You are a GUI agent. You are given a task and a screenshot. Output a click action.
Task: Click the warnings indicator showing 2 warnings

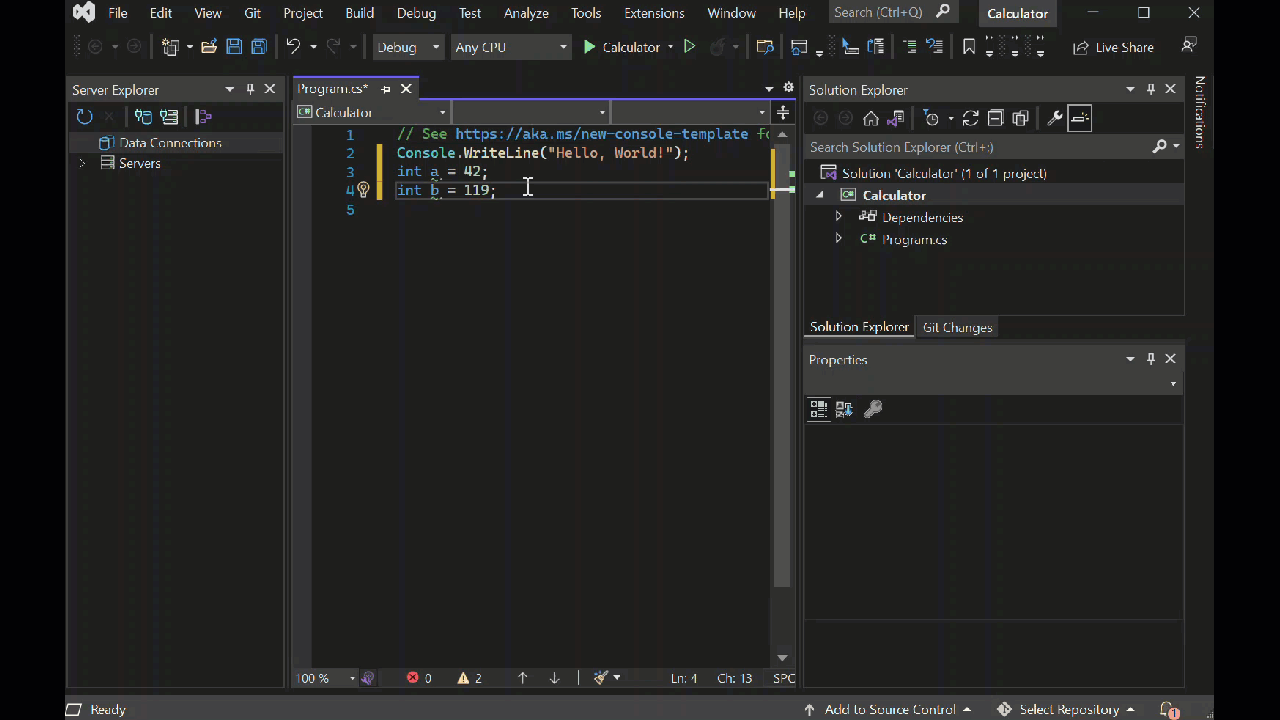[x=471, y=678]
